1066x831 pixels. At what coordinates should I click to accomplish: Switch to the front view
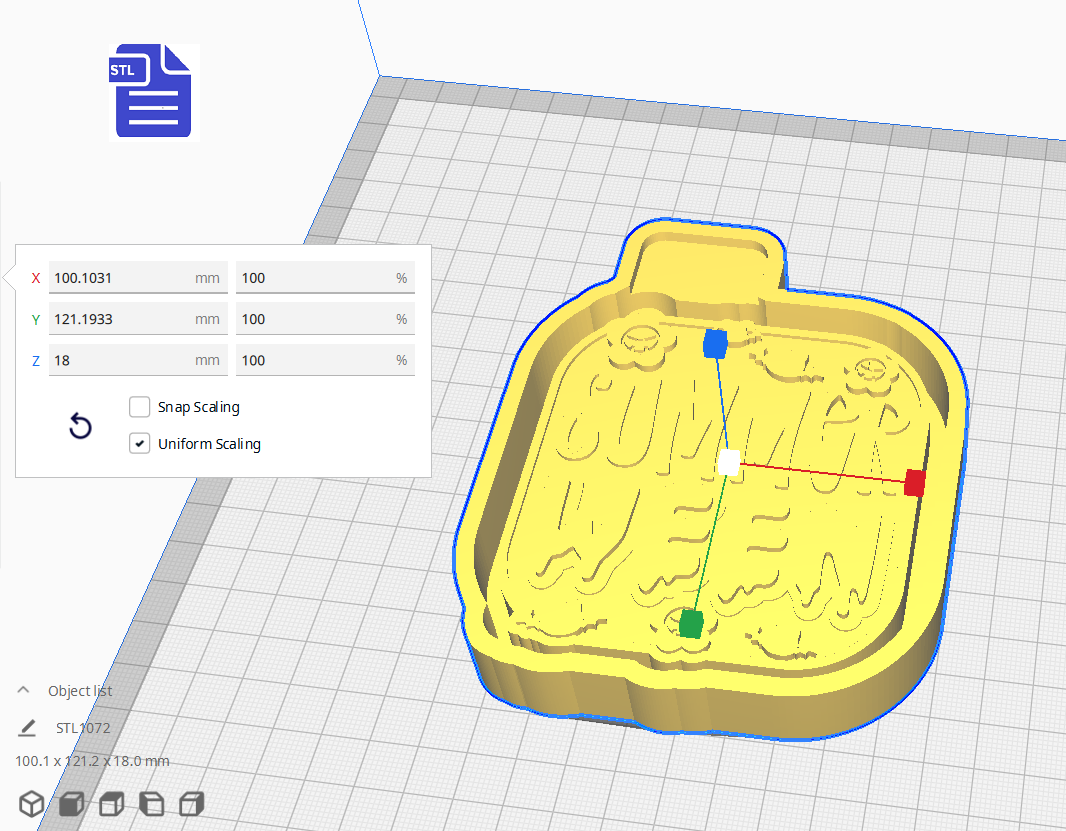pyautogui.click(x=71, y=803)
